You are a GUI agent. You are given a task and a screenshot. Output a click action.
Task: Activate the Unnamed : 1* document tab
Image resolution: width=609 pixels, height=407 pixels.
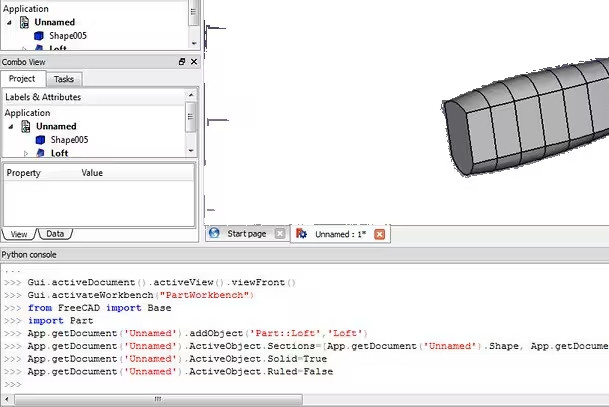point(340,234)
